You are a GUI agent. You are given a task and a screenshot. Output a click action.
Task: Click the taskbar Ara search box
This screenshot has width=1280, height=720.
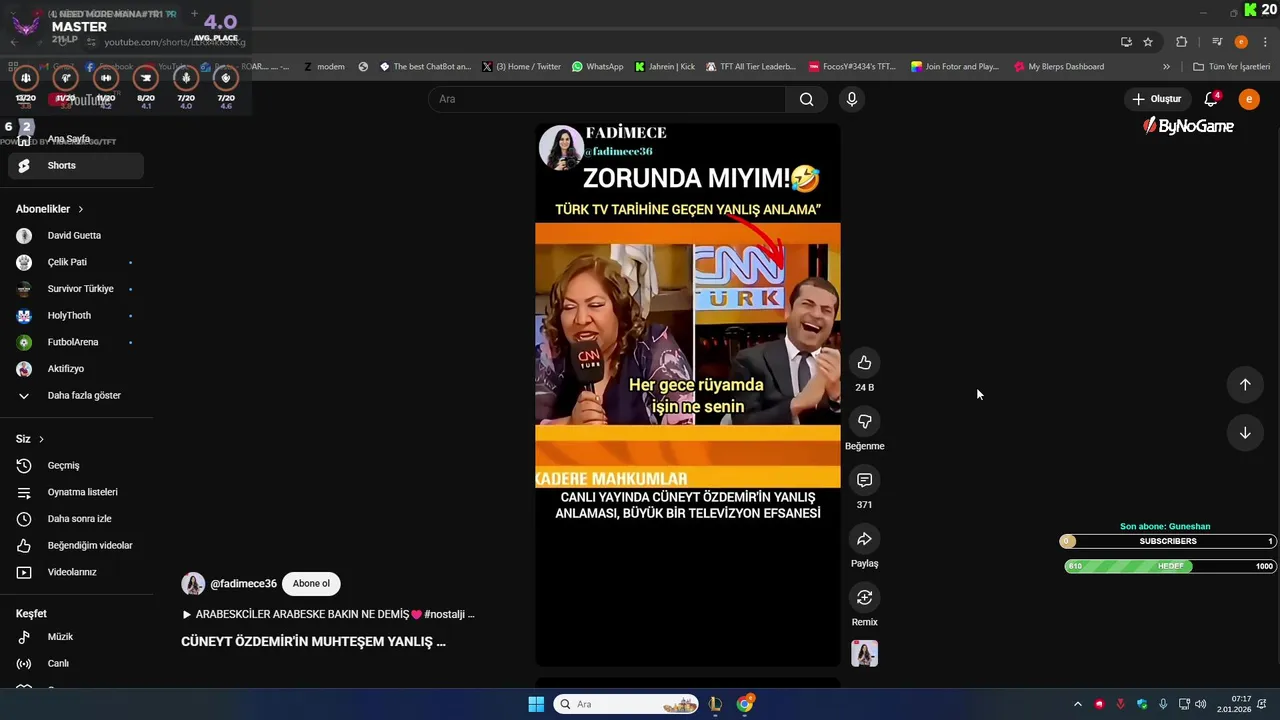(627, 704)
